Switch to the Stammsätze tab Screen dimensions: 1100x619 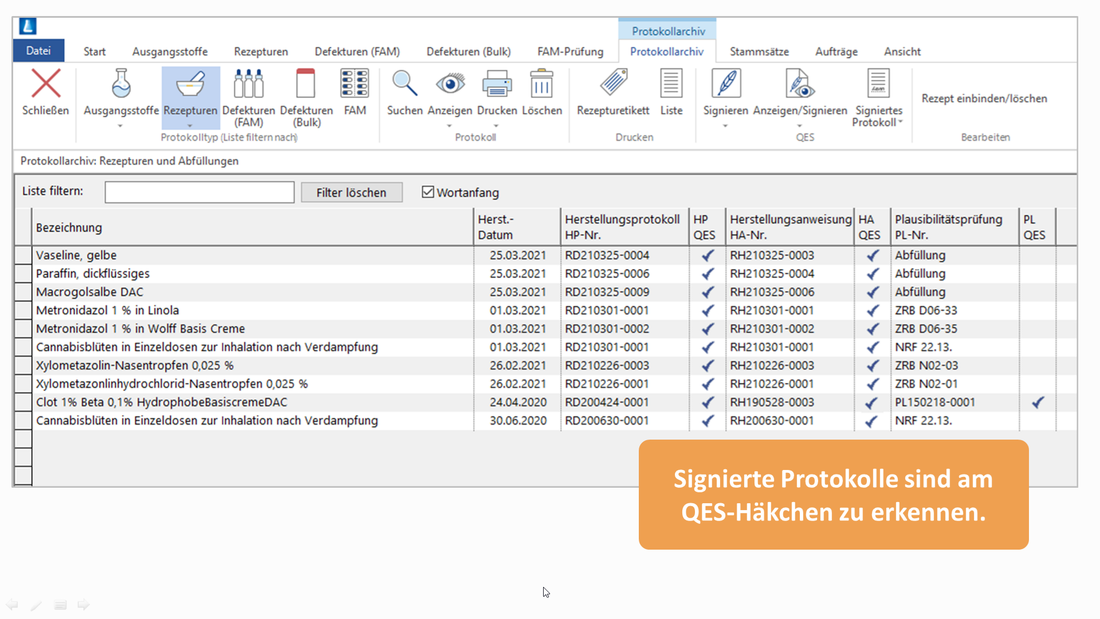pos(759,52)
